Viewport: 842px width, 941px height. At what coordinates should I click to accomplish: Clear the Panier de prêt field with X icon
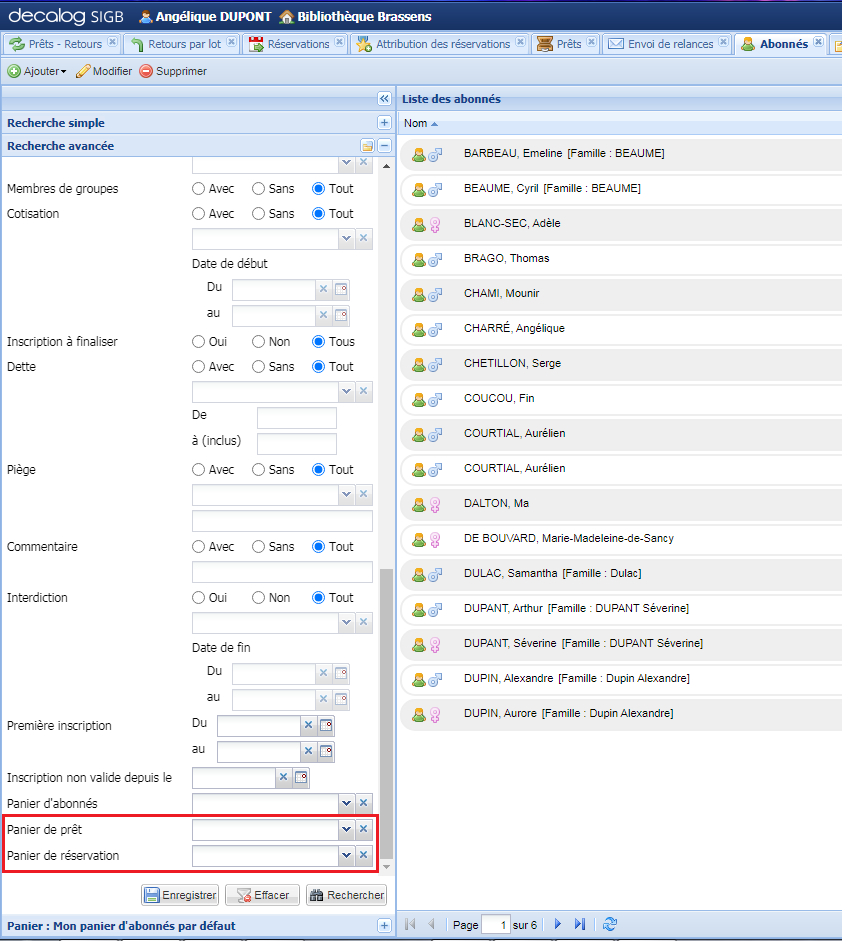coord(364,829)
